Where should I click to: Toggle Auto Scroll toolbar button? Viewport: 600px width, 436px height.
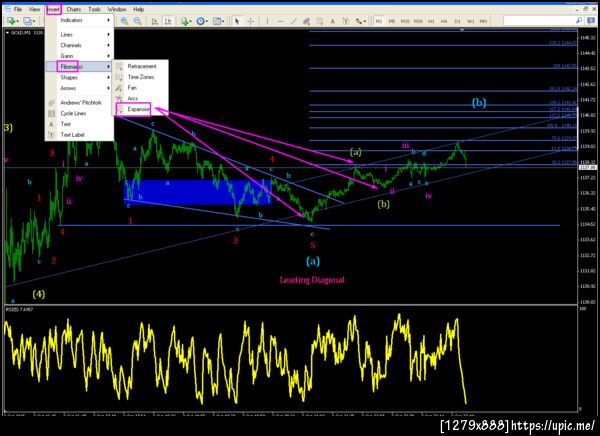155,21
